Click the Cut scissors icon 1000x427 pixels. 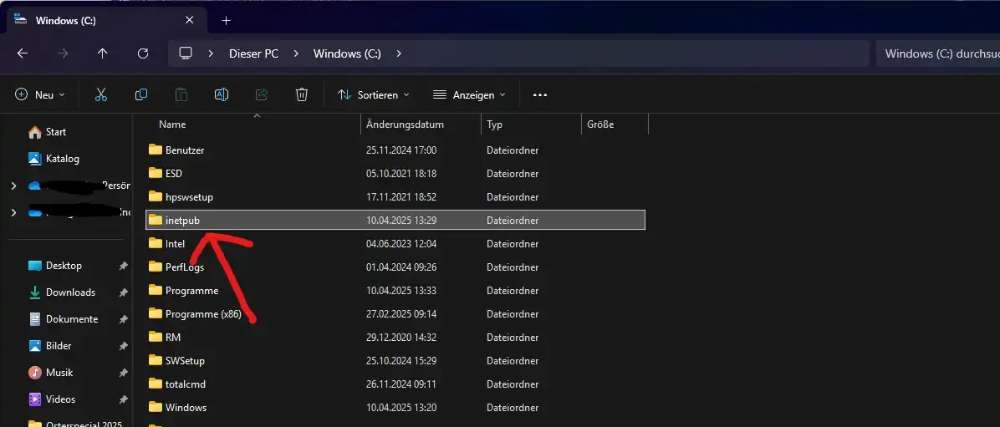[x=101, y=95]
